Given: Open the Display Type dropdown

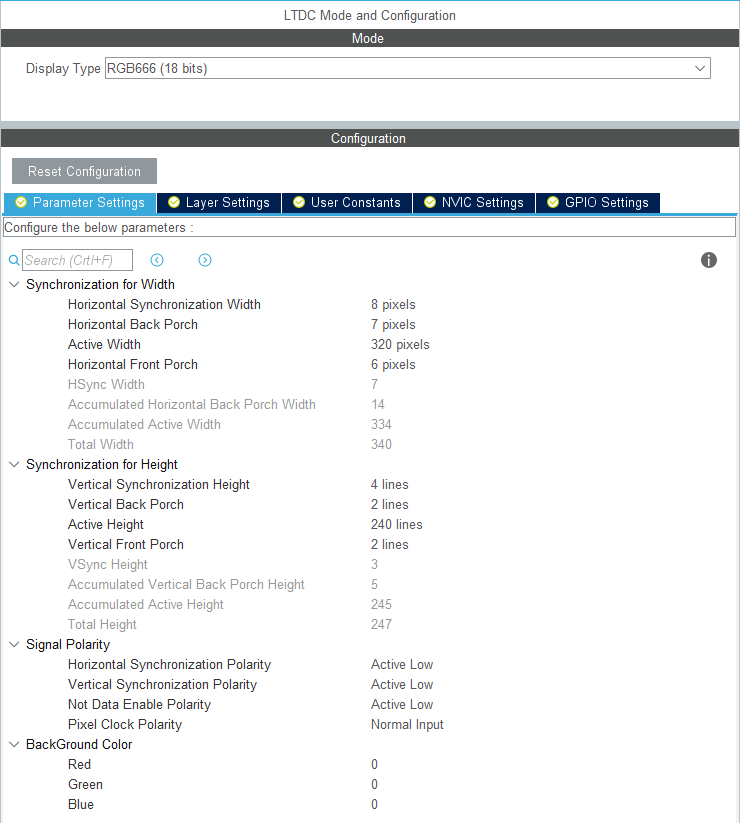Looking at the screenshot, I should coord(408,68).
